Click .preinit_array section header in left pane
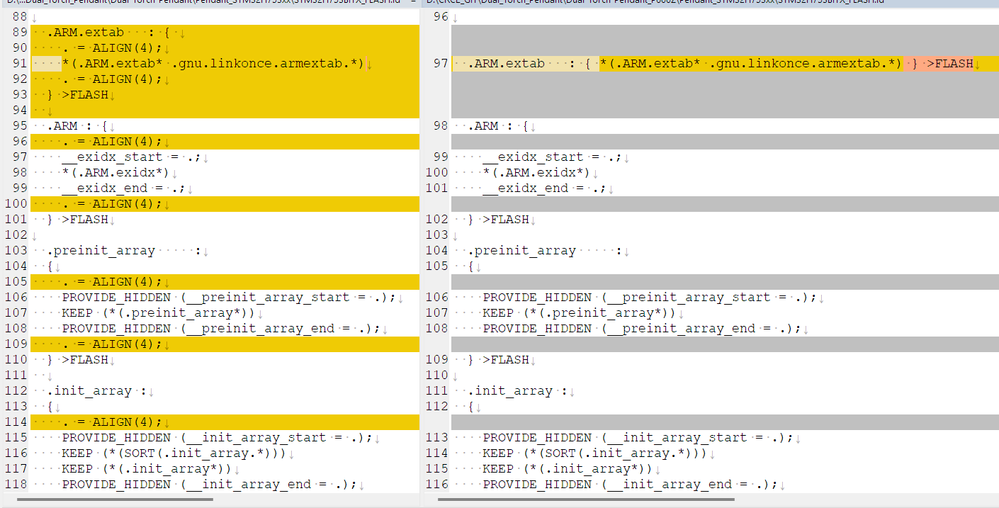The image size is (999, 508). click(x=102, y=250)
